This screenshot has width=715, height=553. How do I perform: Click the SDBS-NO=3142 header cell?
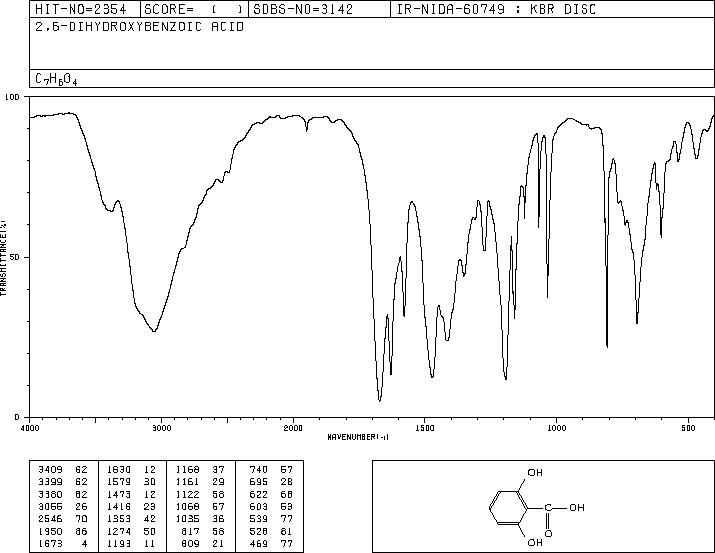pos(319,9)
